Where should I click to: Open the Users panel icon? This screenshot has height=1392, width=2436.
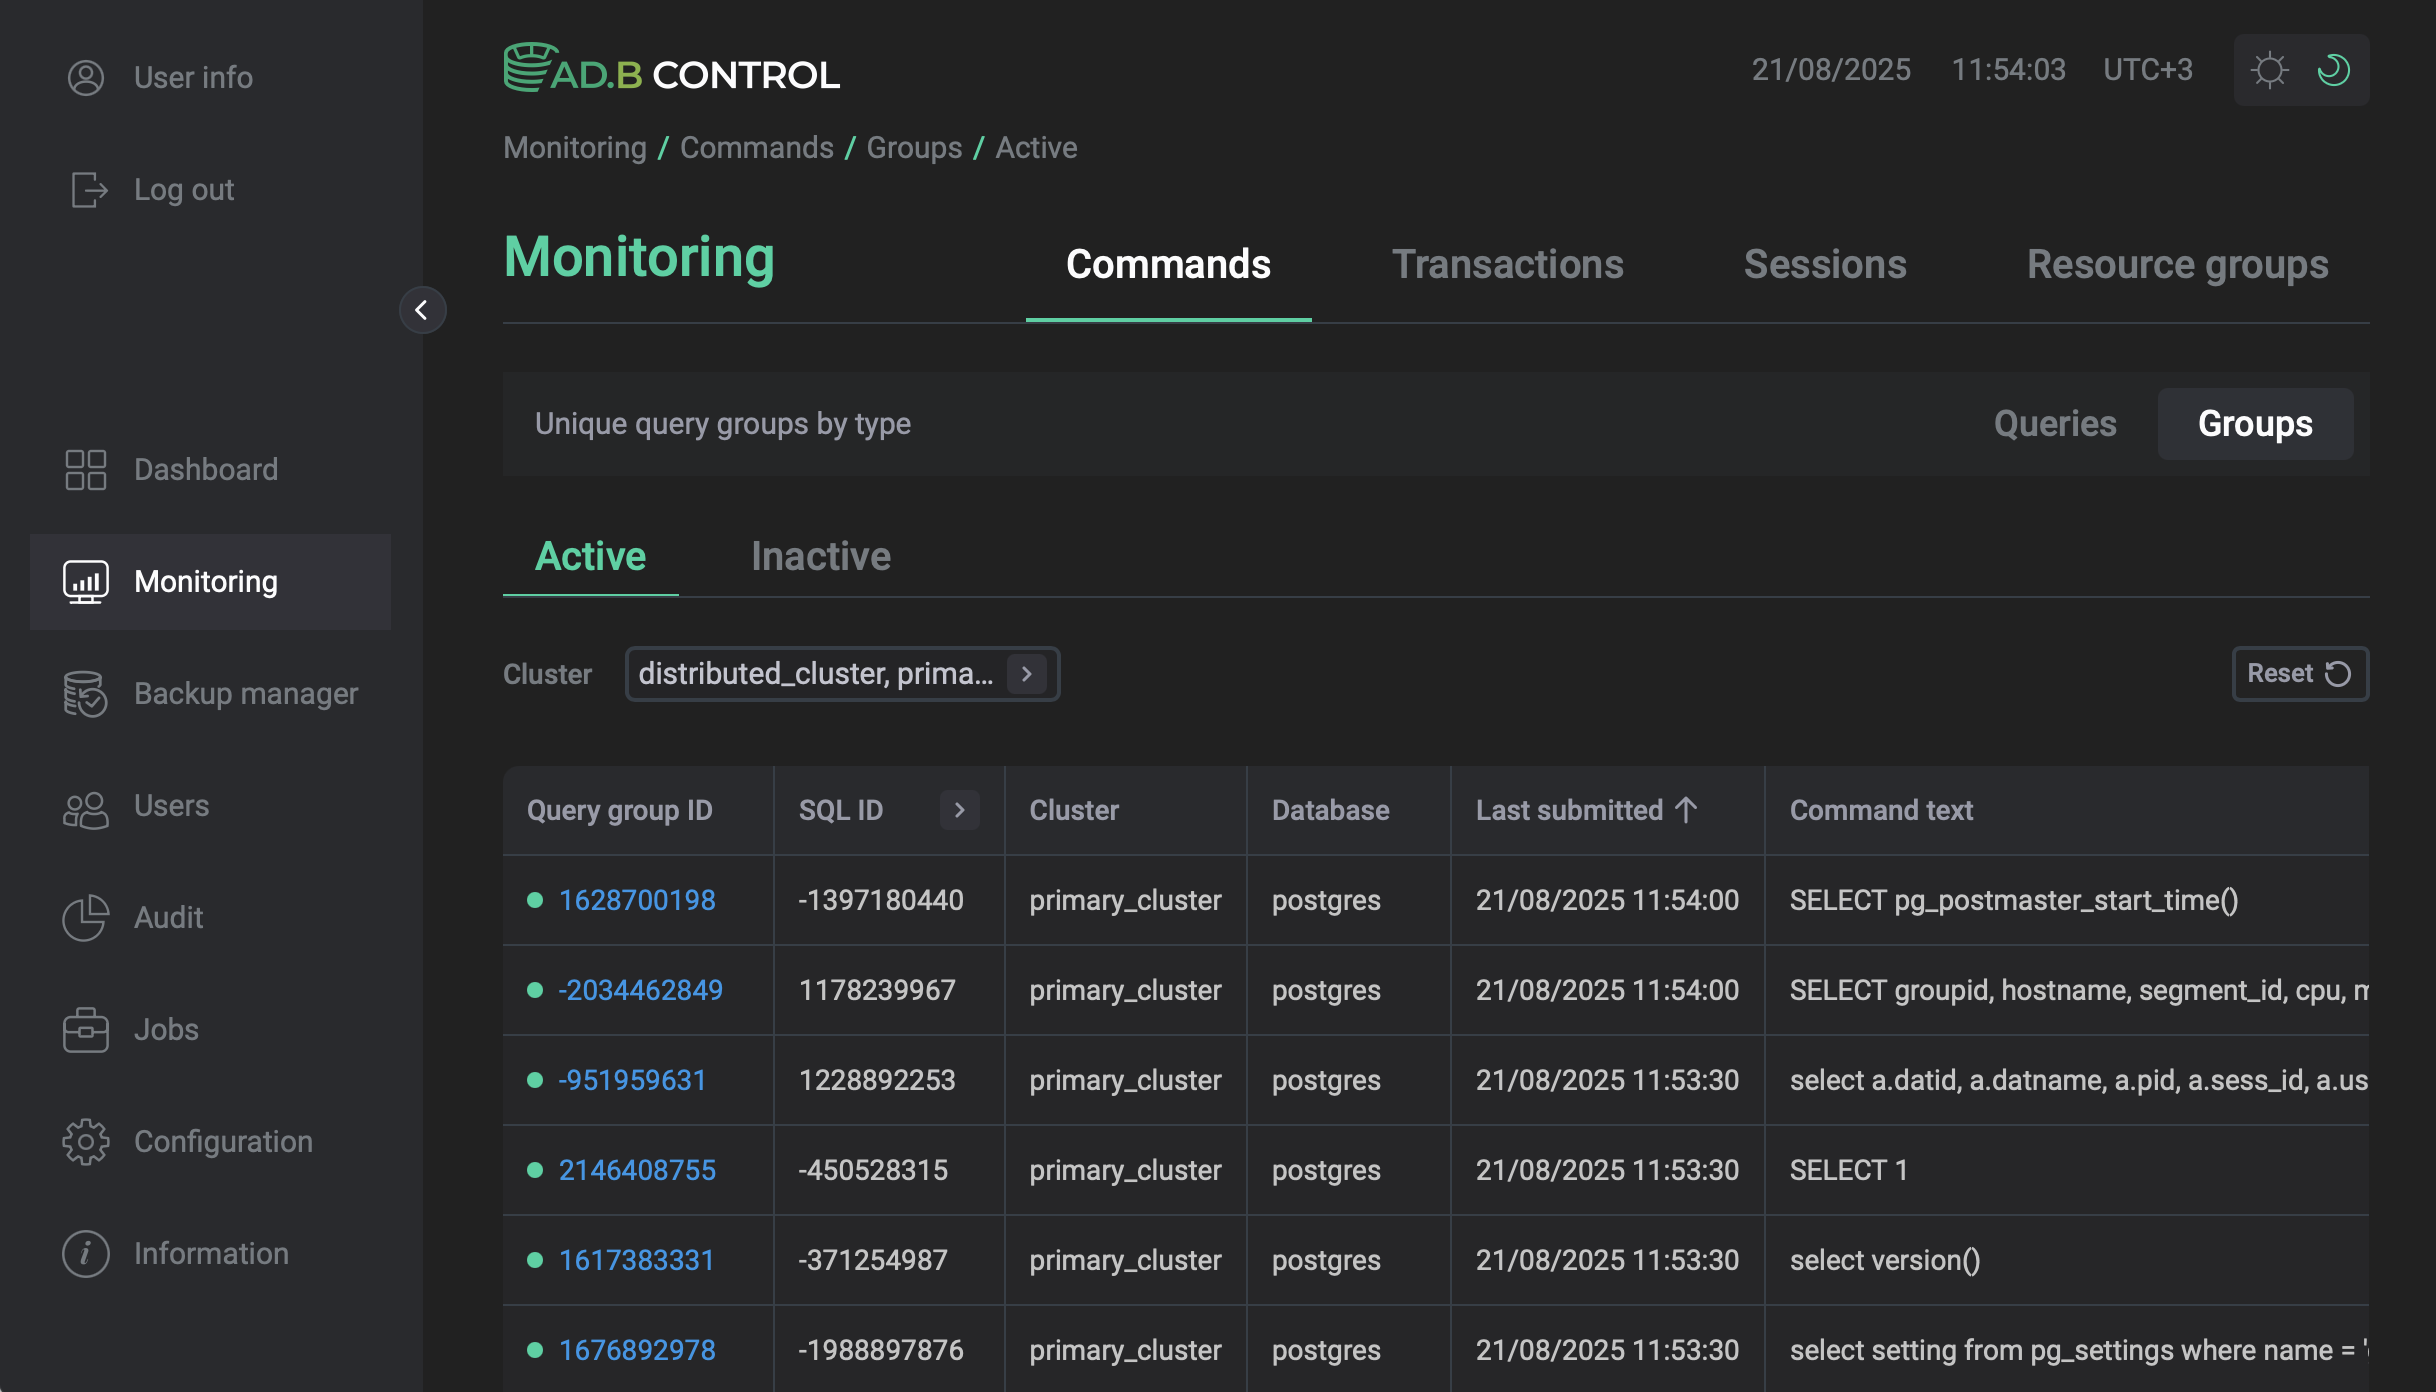(x=85, y=806)
